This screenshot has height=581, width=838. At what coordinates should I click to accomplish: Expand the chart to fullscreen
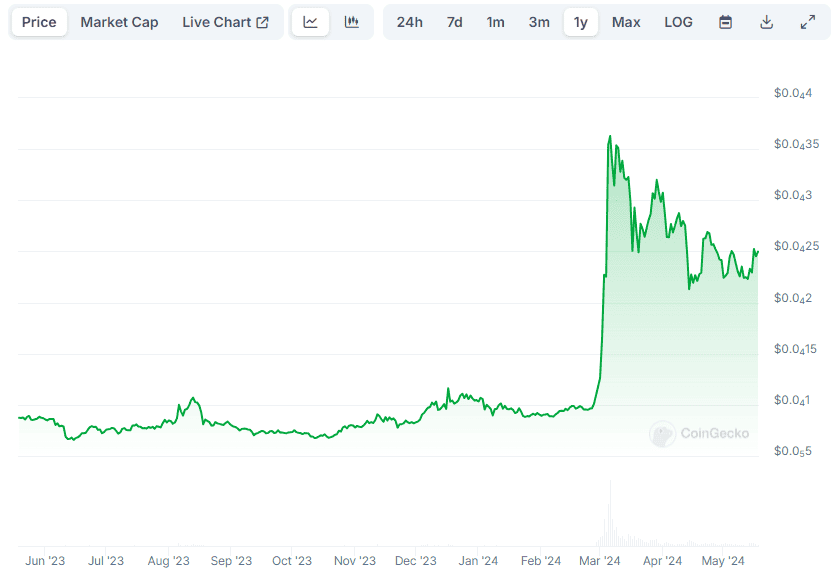coord(808,22)
